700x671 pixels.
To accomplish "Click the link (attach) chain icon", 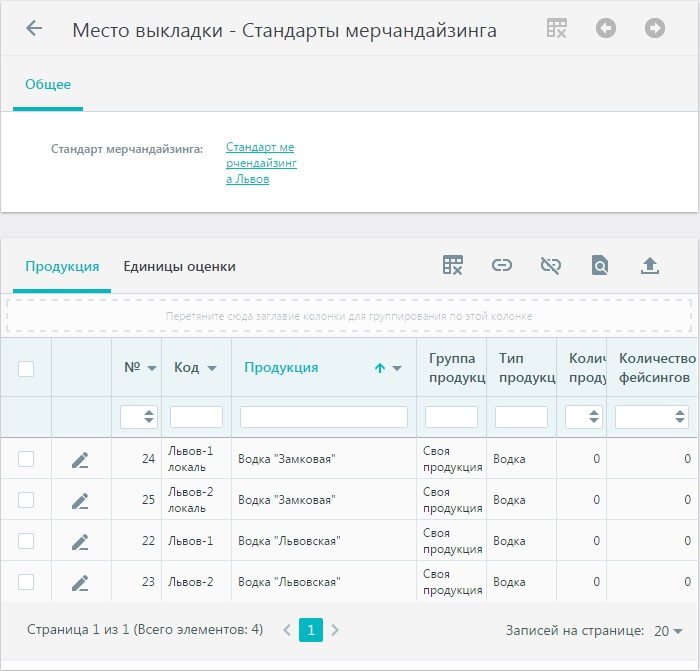I will (502, 265).
